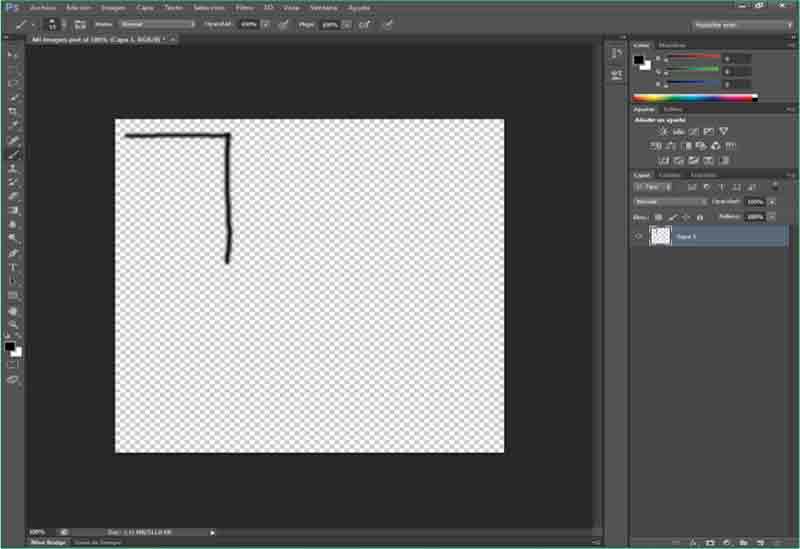The height and width of the screenshot is (549, 800).
Task: Switch to the Estilos tab
Action: (673, 108)
